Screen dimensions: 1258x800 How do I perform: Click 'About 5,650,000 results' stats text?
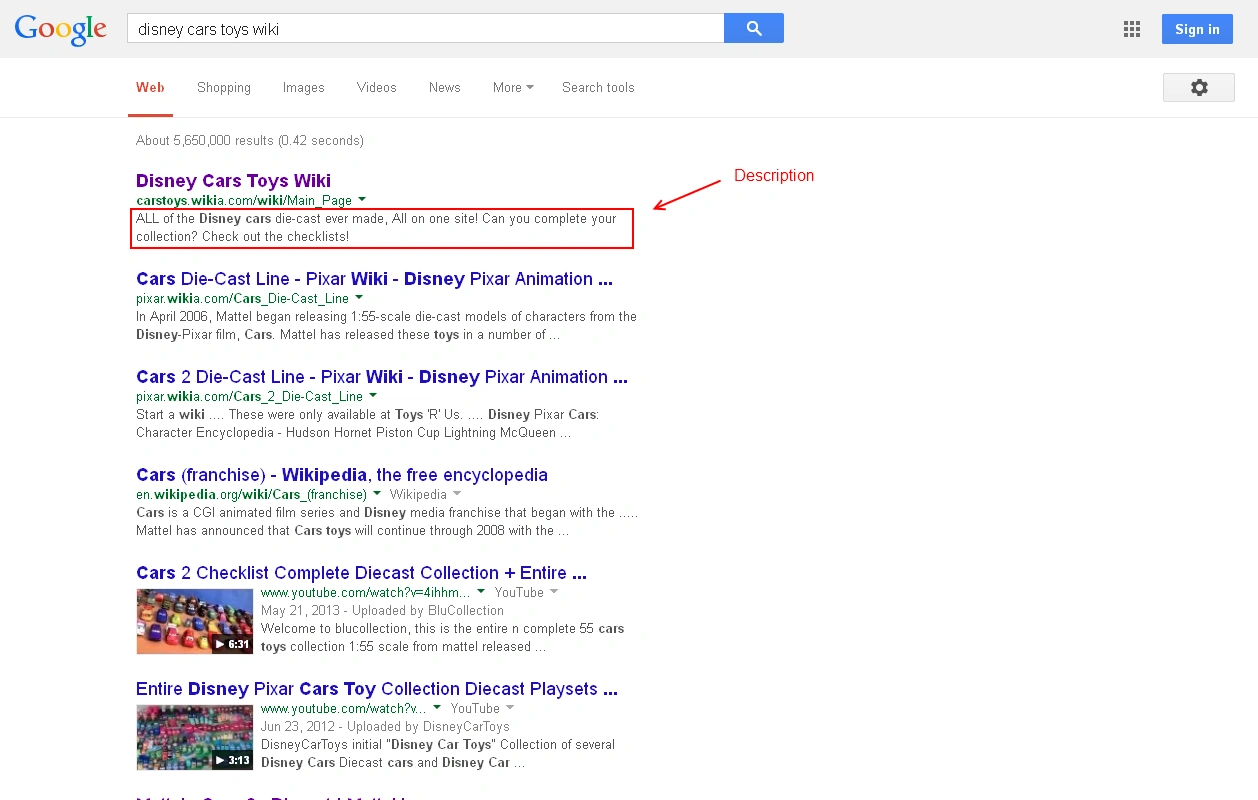250,141
